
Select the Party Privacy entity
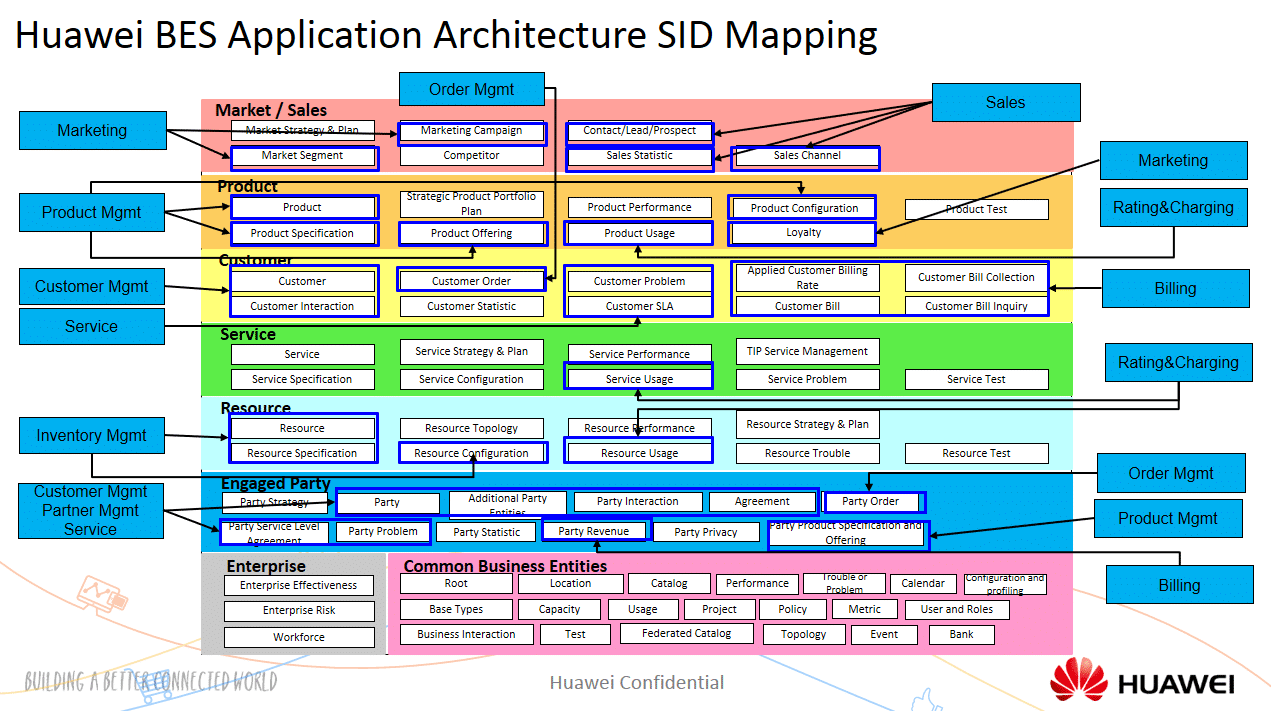(x=706, y=533)
